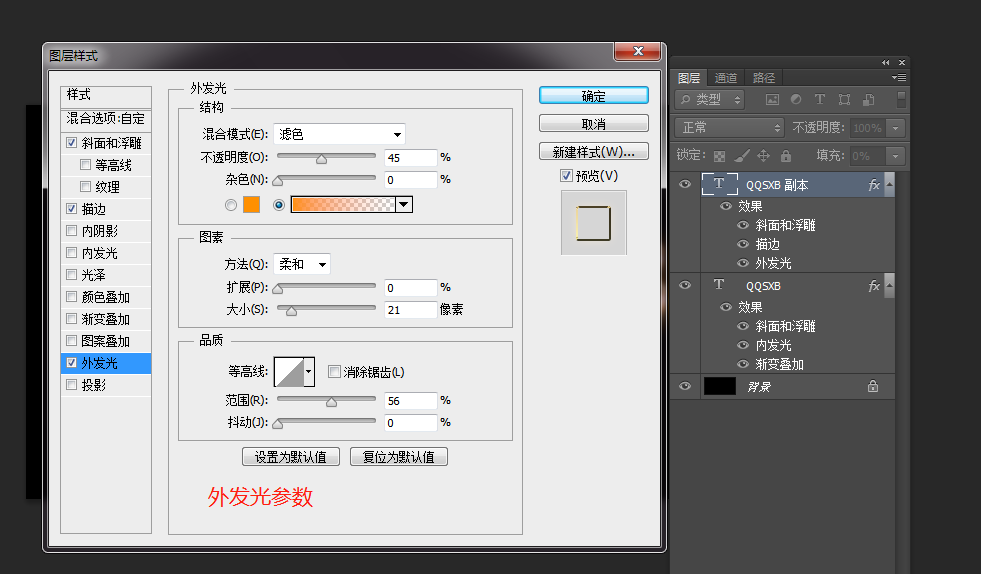The height and width of the screenshot is (574, 981).
Task: Close the Layers panel group
Action: 902,63
